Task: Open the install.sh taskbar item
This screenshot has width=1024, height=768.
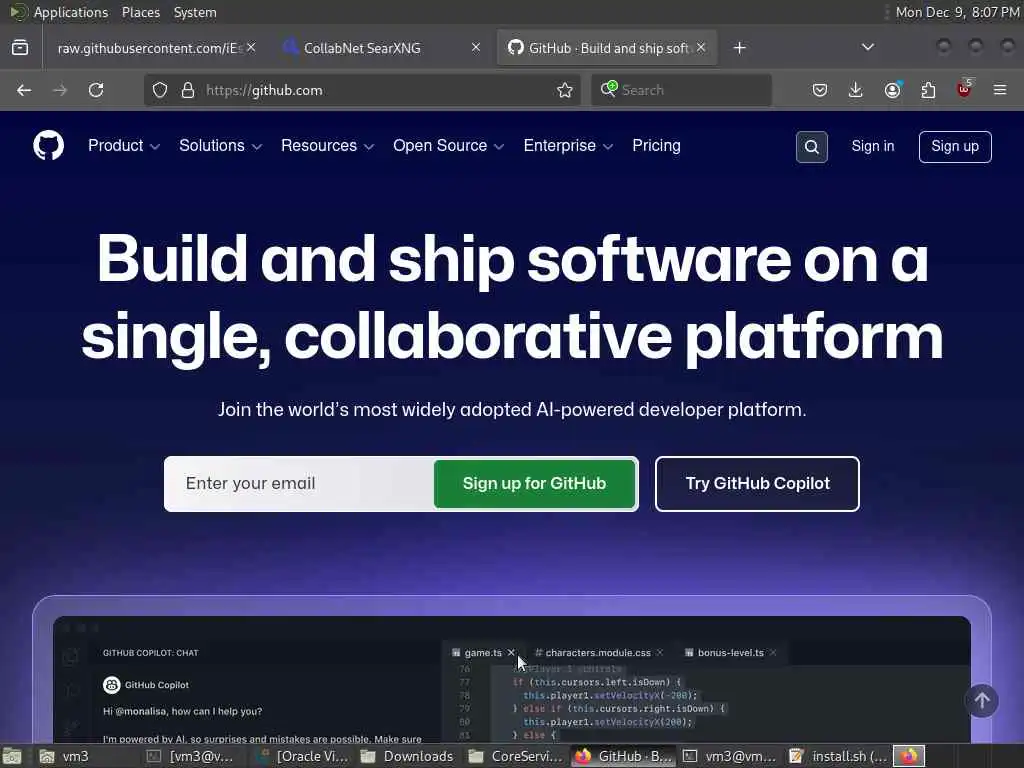Action: click(839, 756)
